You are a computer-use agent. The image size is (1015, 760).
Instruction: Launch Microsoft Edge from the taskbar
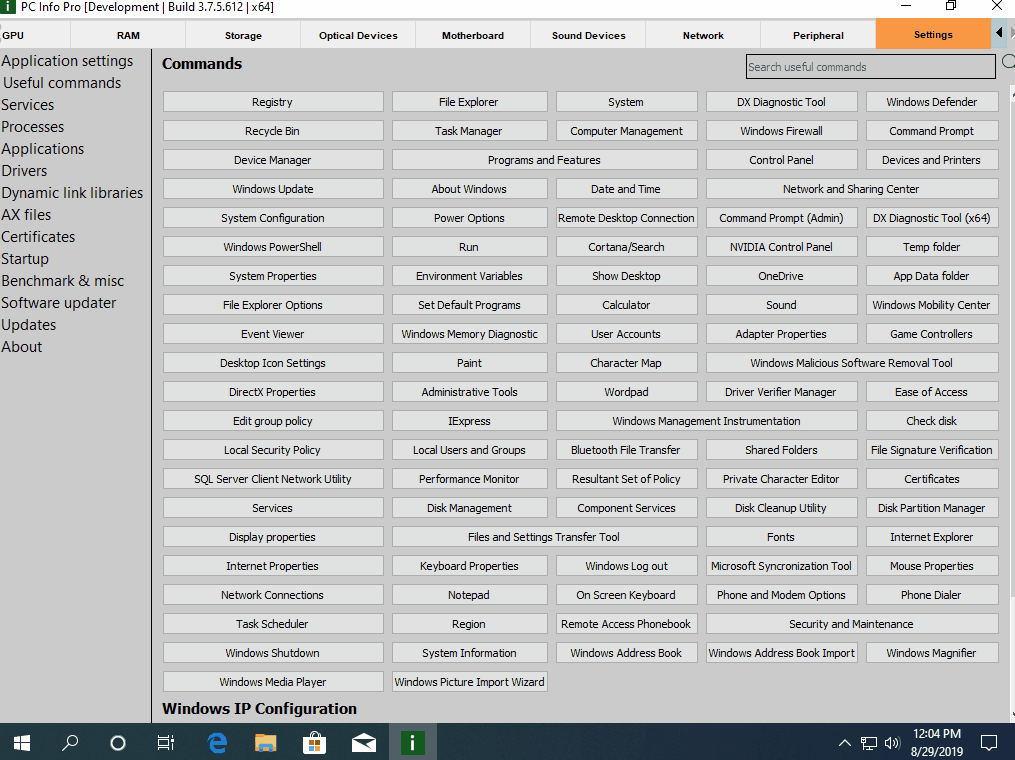218,743
